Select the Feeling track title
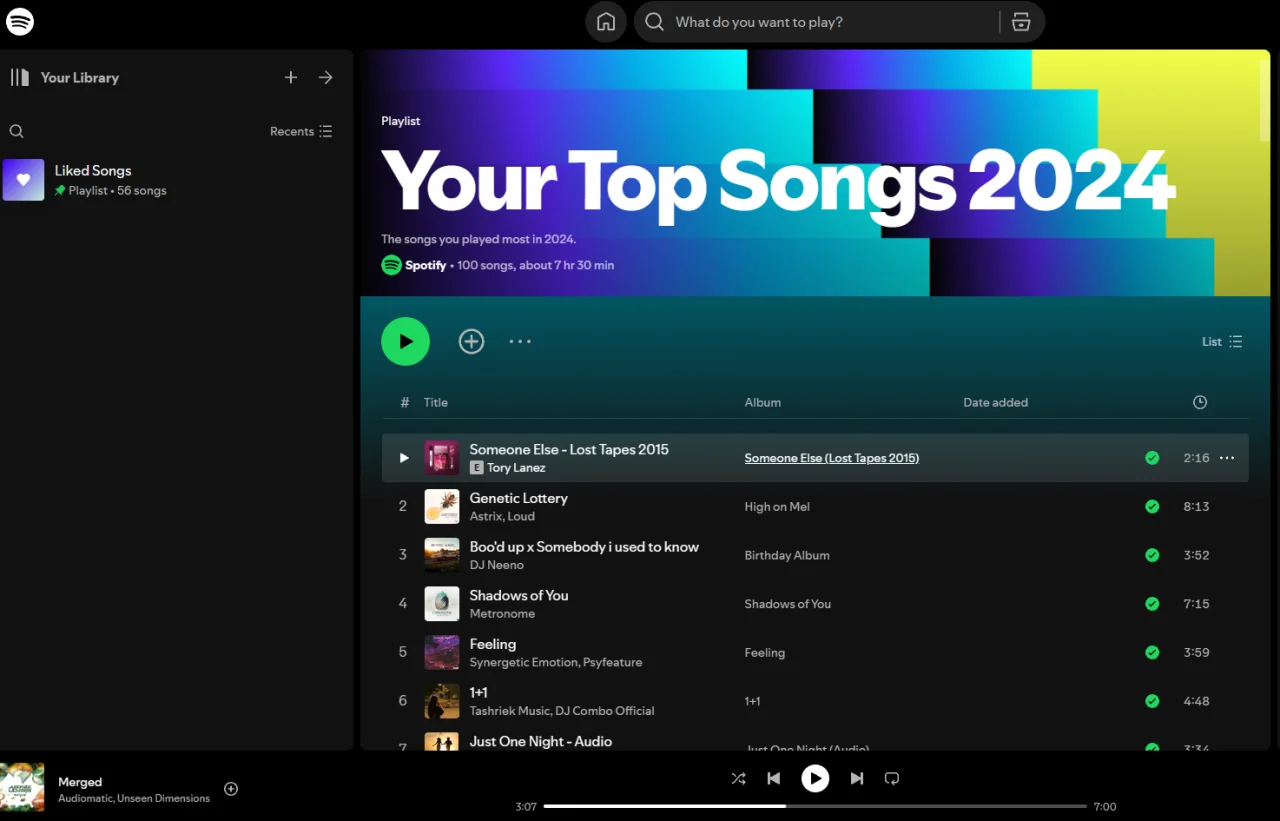Image resolution: width=1280 pixels, height=821 pixels. point(493,644)
